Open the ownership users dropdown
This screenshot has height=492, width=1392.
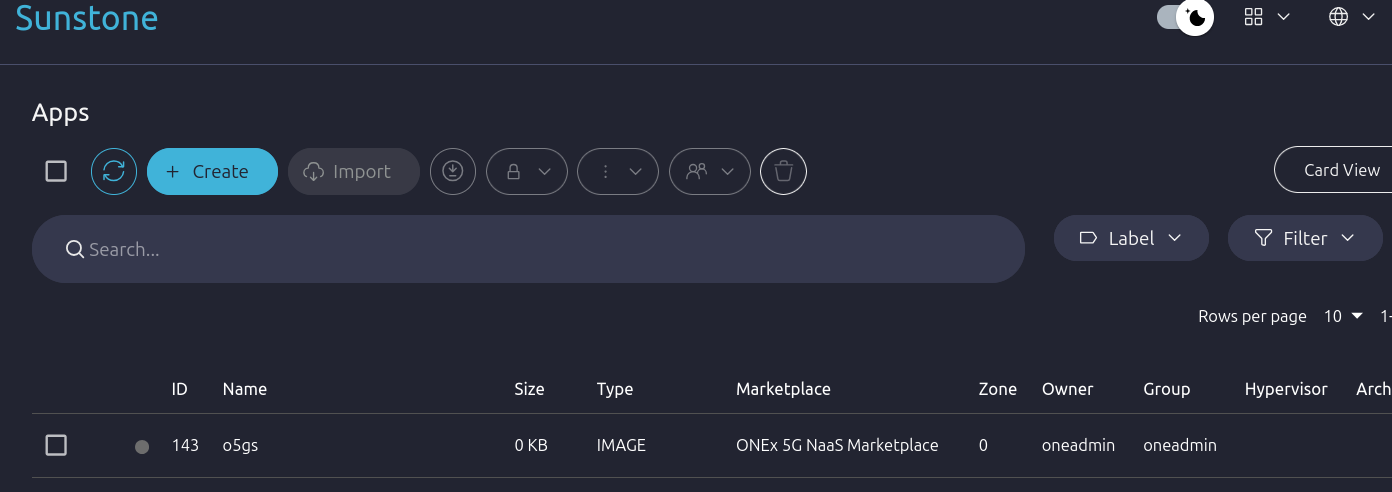coord(710,171)
